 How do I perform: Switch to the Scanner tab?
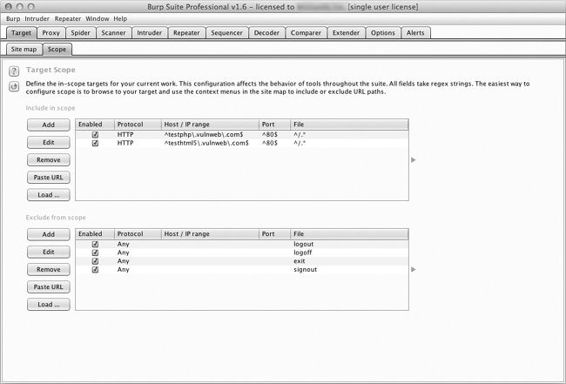click(x=113, y=33)
